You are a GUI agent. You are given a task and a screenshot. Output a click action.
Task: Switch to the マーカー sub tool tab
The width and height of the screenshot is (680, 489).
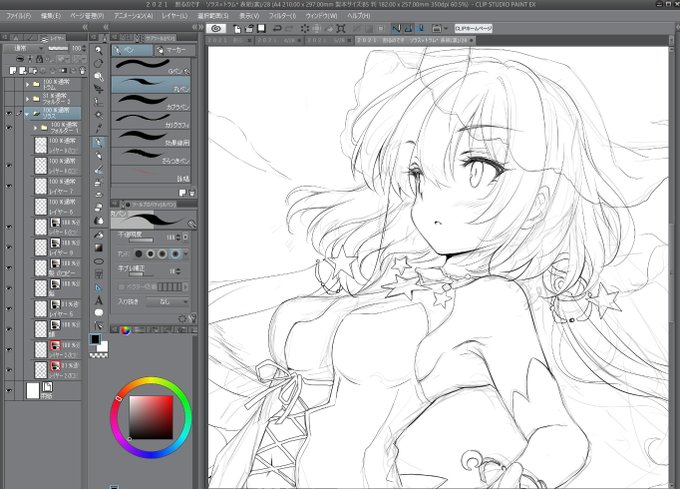(x=173, y=50)
